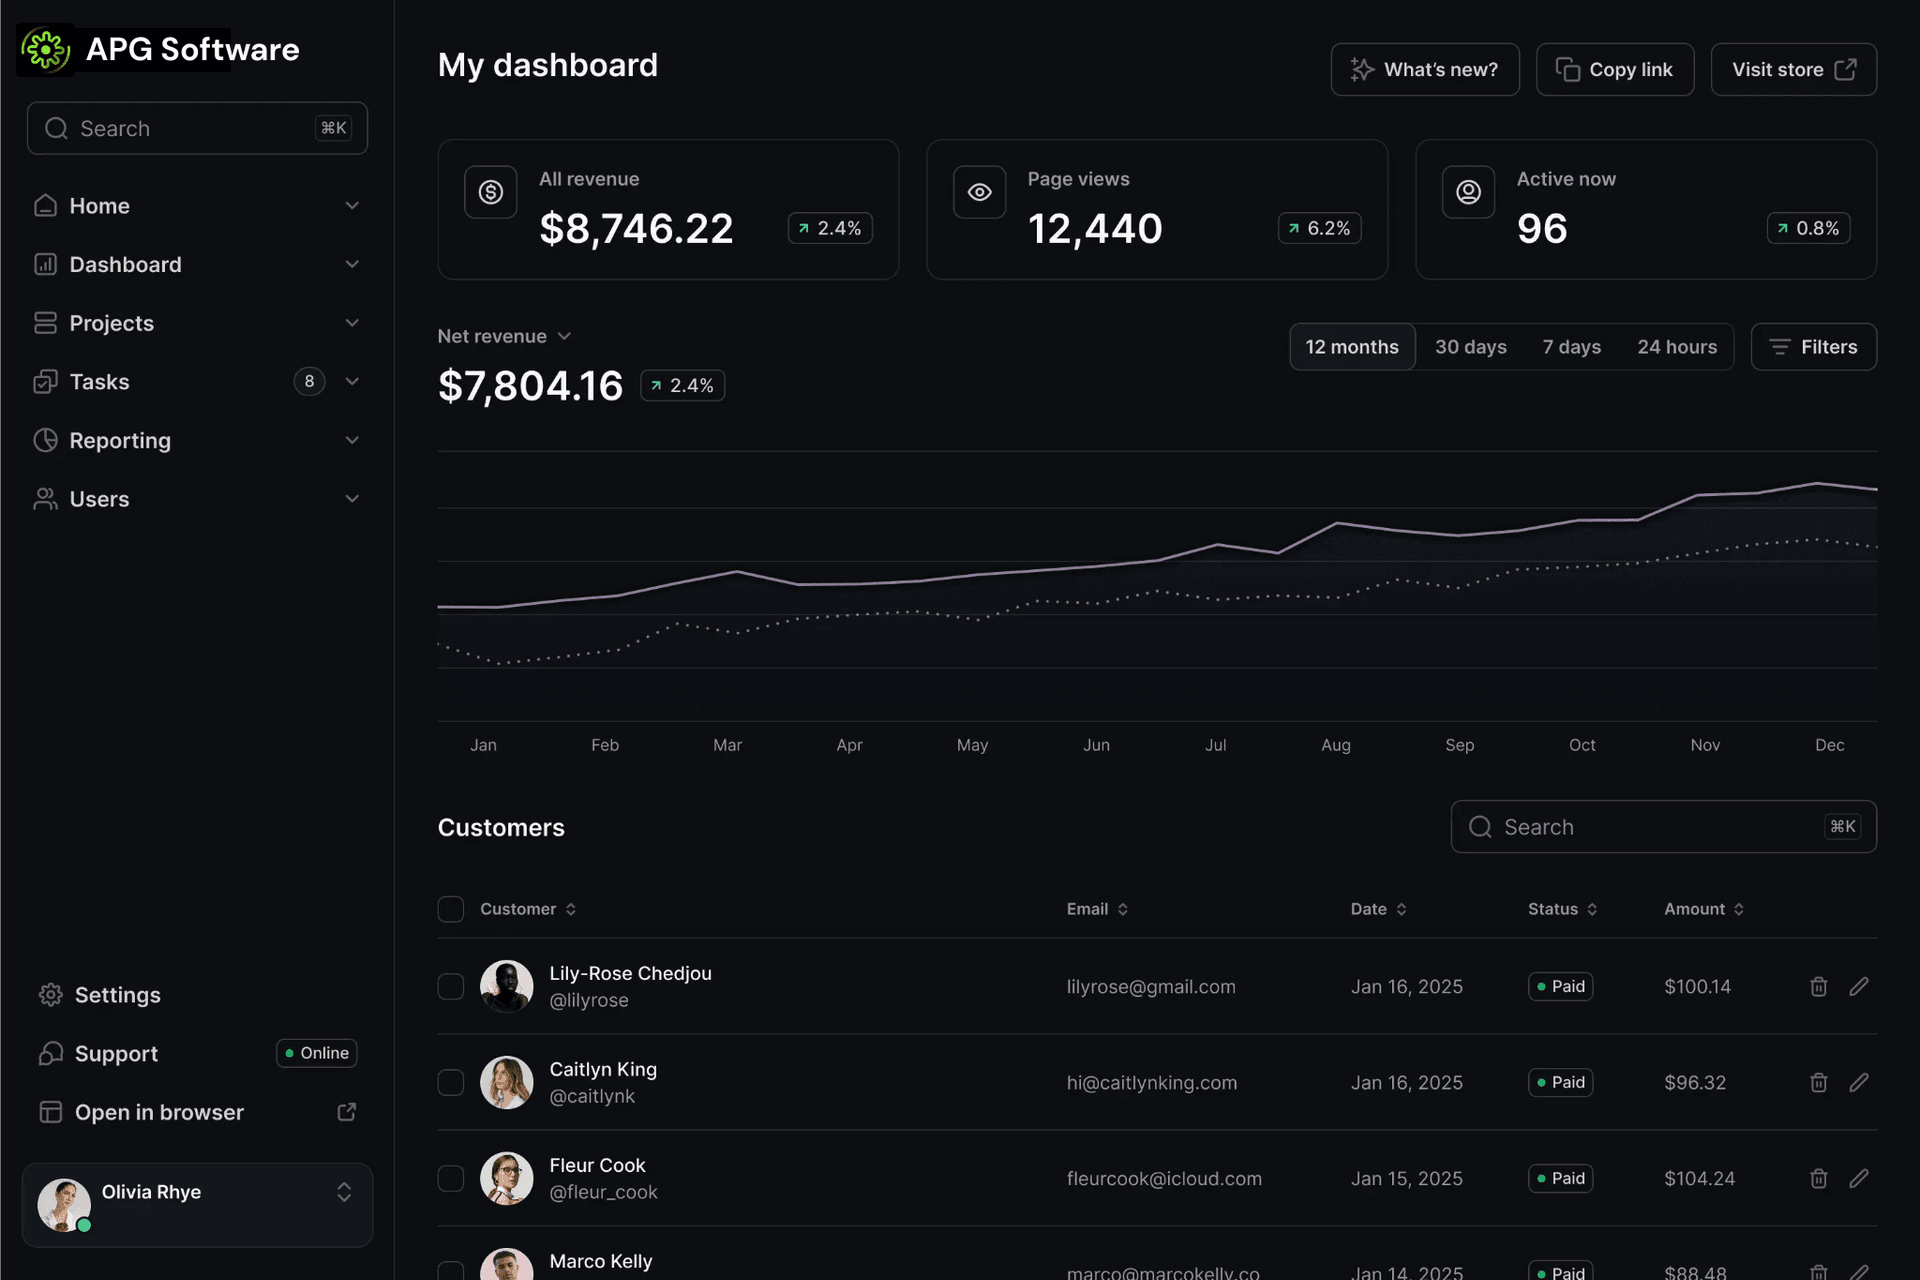The width and height of the screenshot is (1920, 1280).
Task: Open the Olivia Rhye account switcher
Action: coord(344,1193)
